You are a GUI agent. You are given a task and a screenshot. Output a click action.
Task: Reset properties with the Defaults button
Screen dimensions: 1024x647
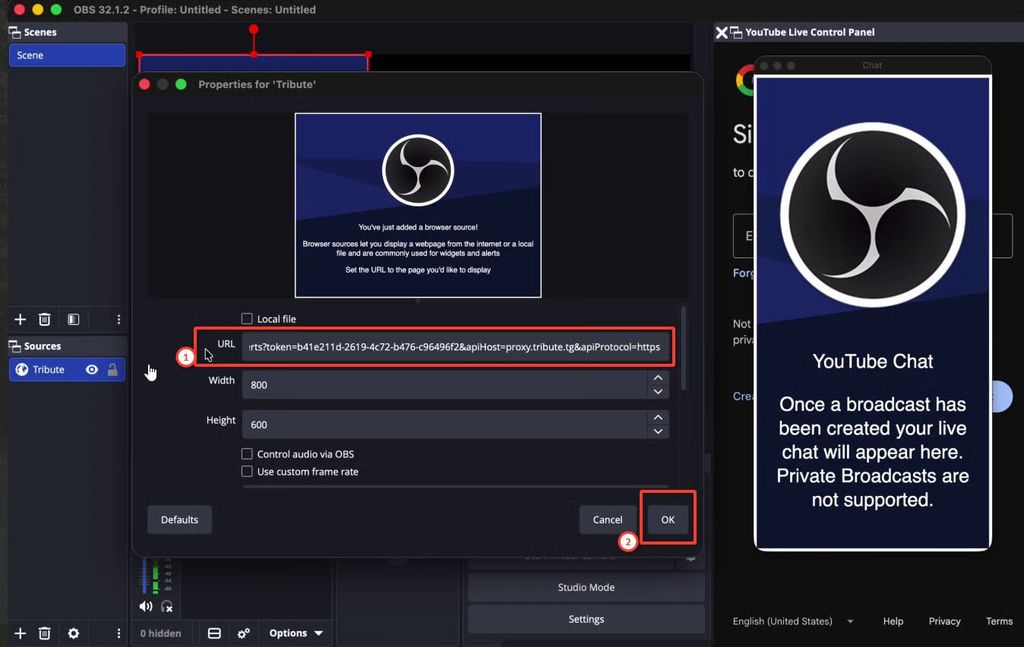pos(180,520)
